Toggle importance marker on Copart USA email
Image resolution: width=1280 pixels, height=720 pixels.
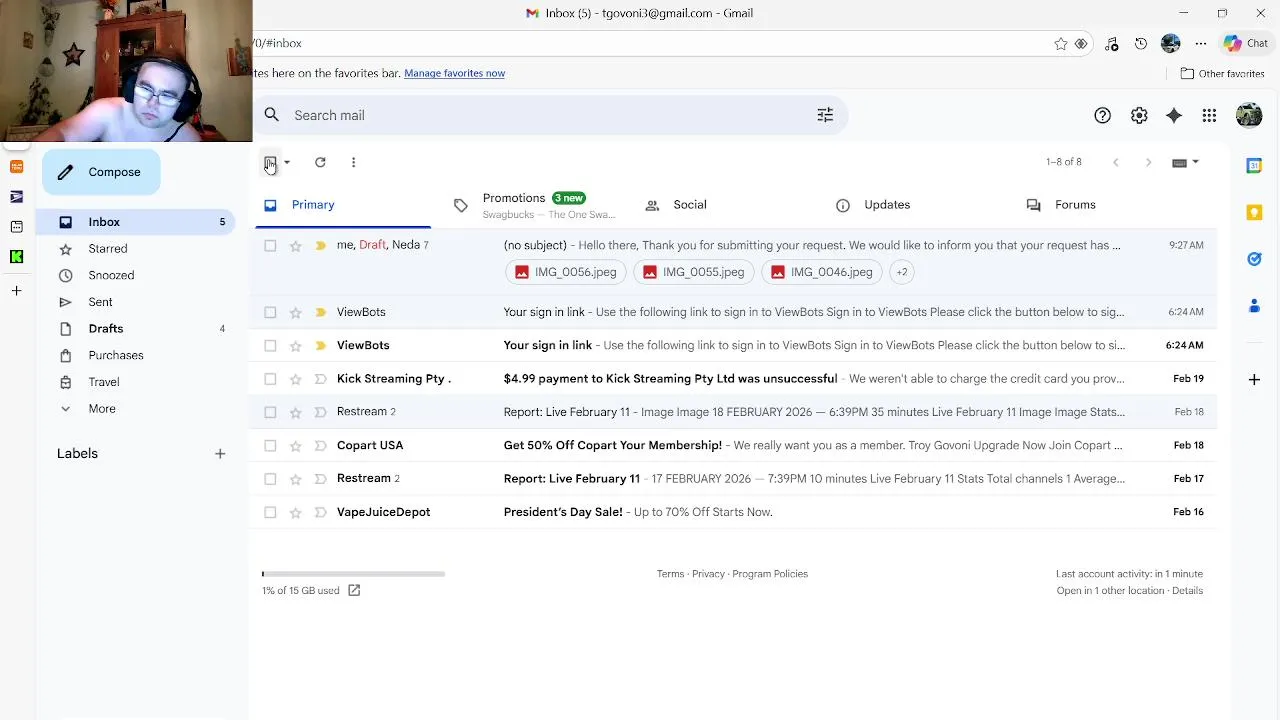coord(320,446)
